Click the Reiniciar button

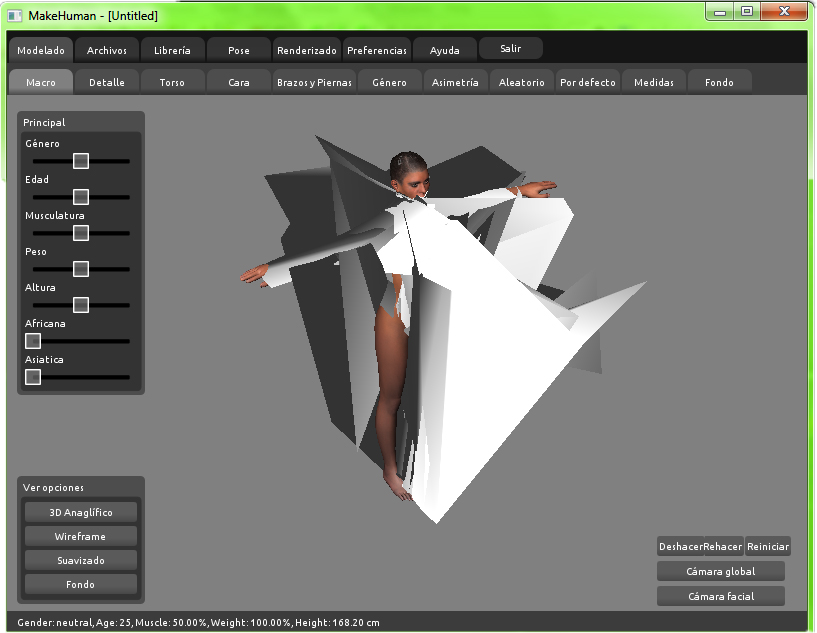tap(768, 547)
